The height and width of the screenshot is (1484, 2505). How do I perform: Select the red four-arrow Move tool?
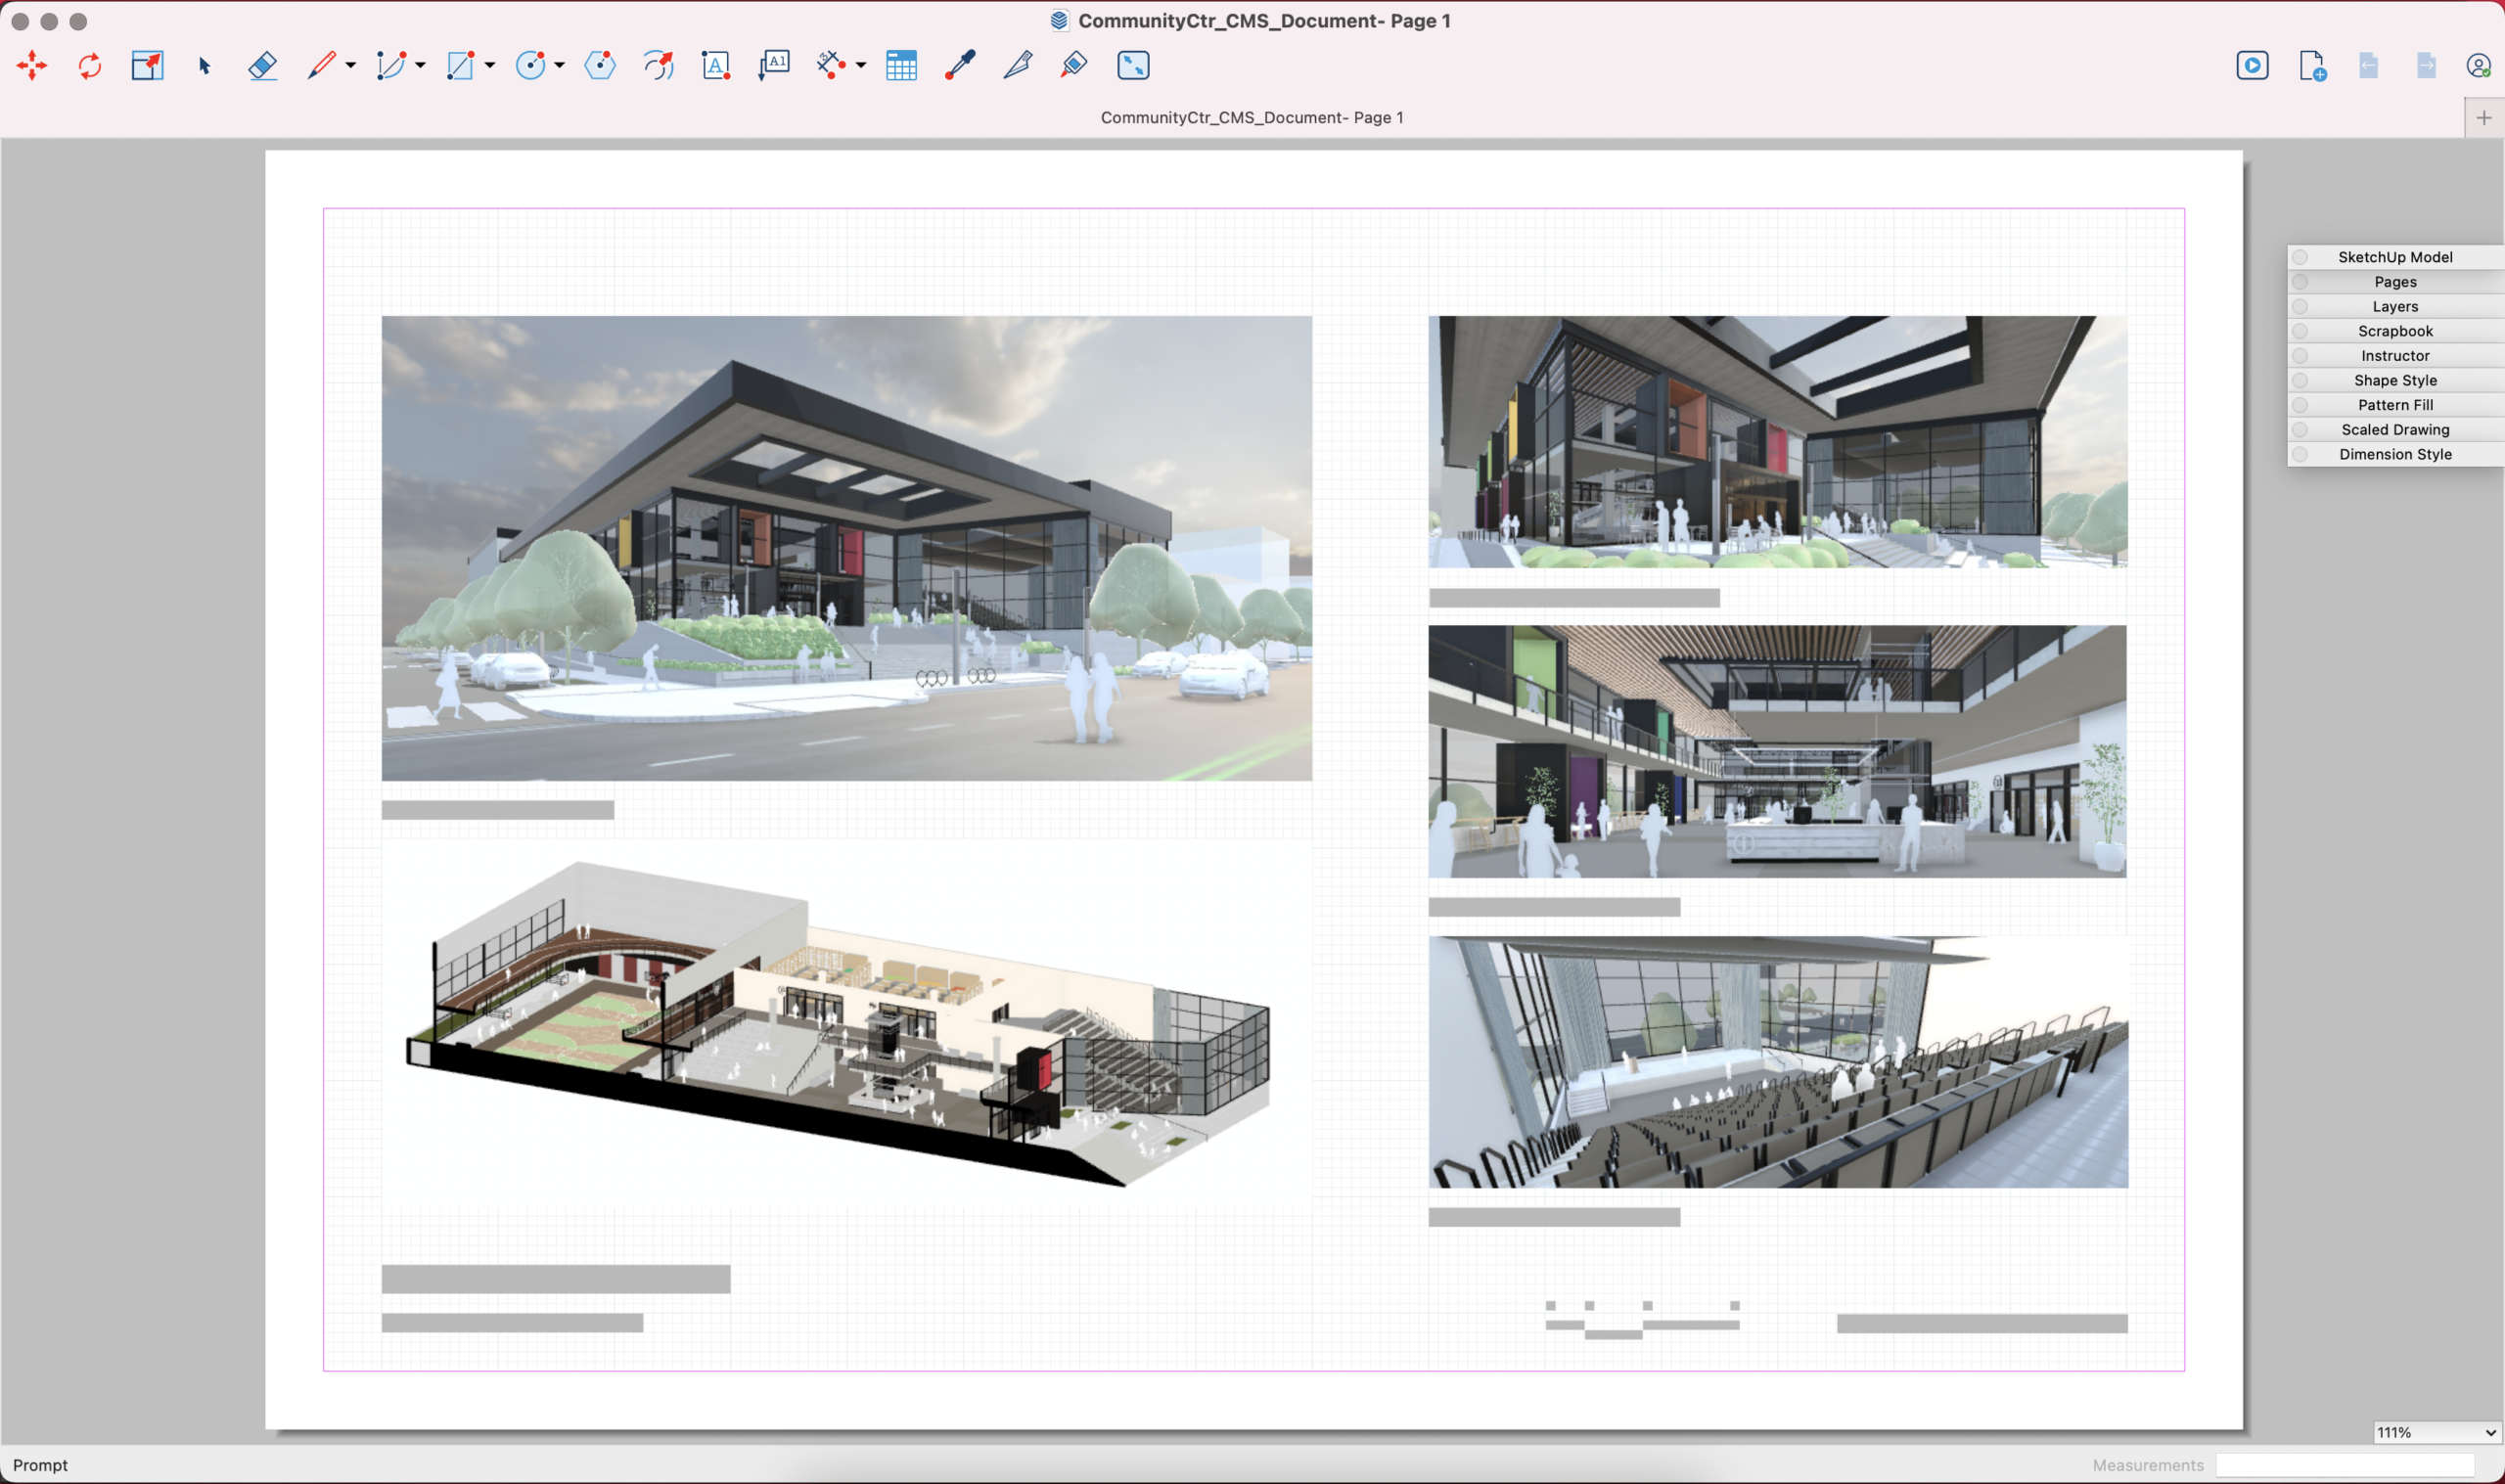tap(32, 66)
